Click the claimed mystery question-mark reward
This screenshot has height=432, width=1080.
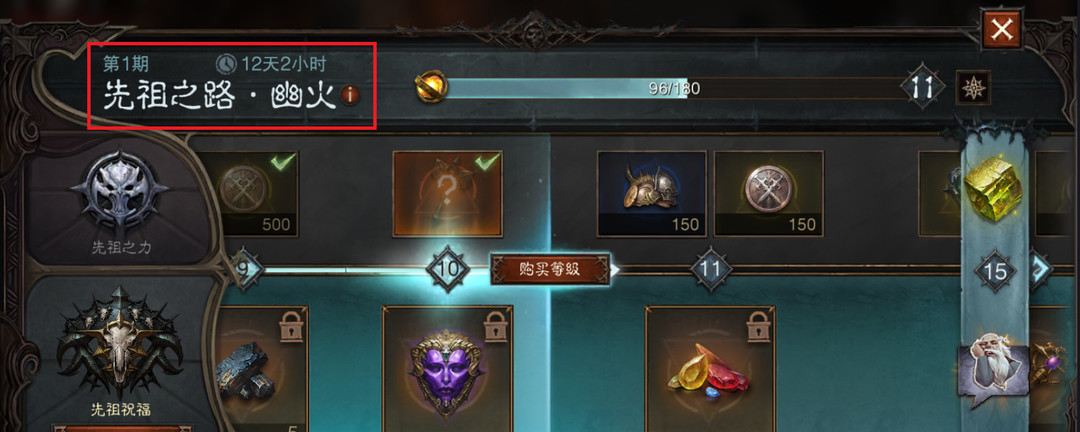[448, 193]
